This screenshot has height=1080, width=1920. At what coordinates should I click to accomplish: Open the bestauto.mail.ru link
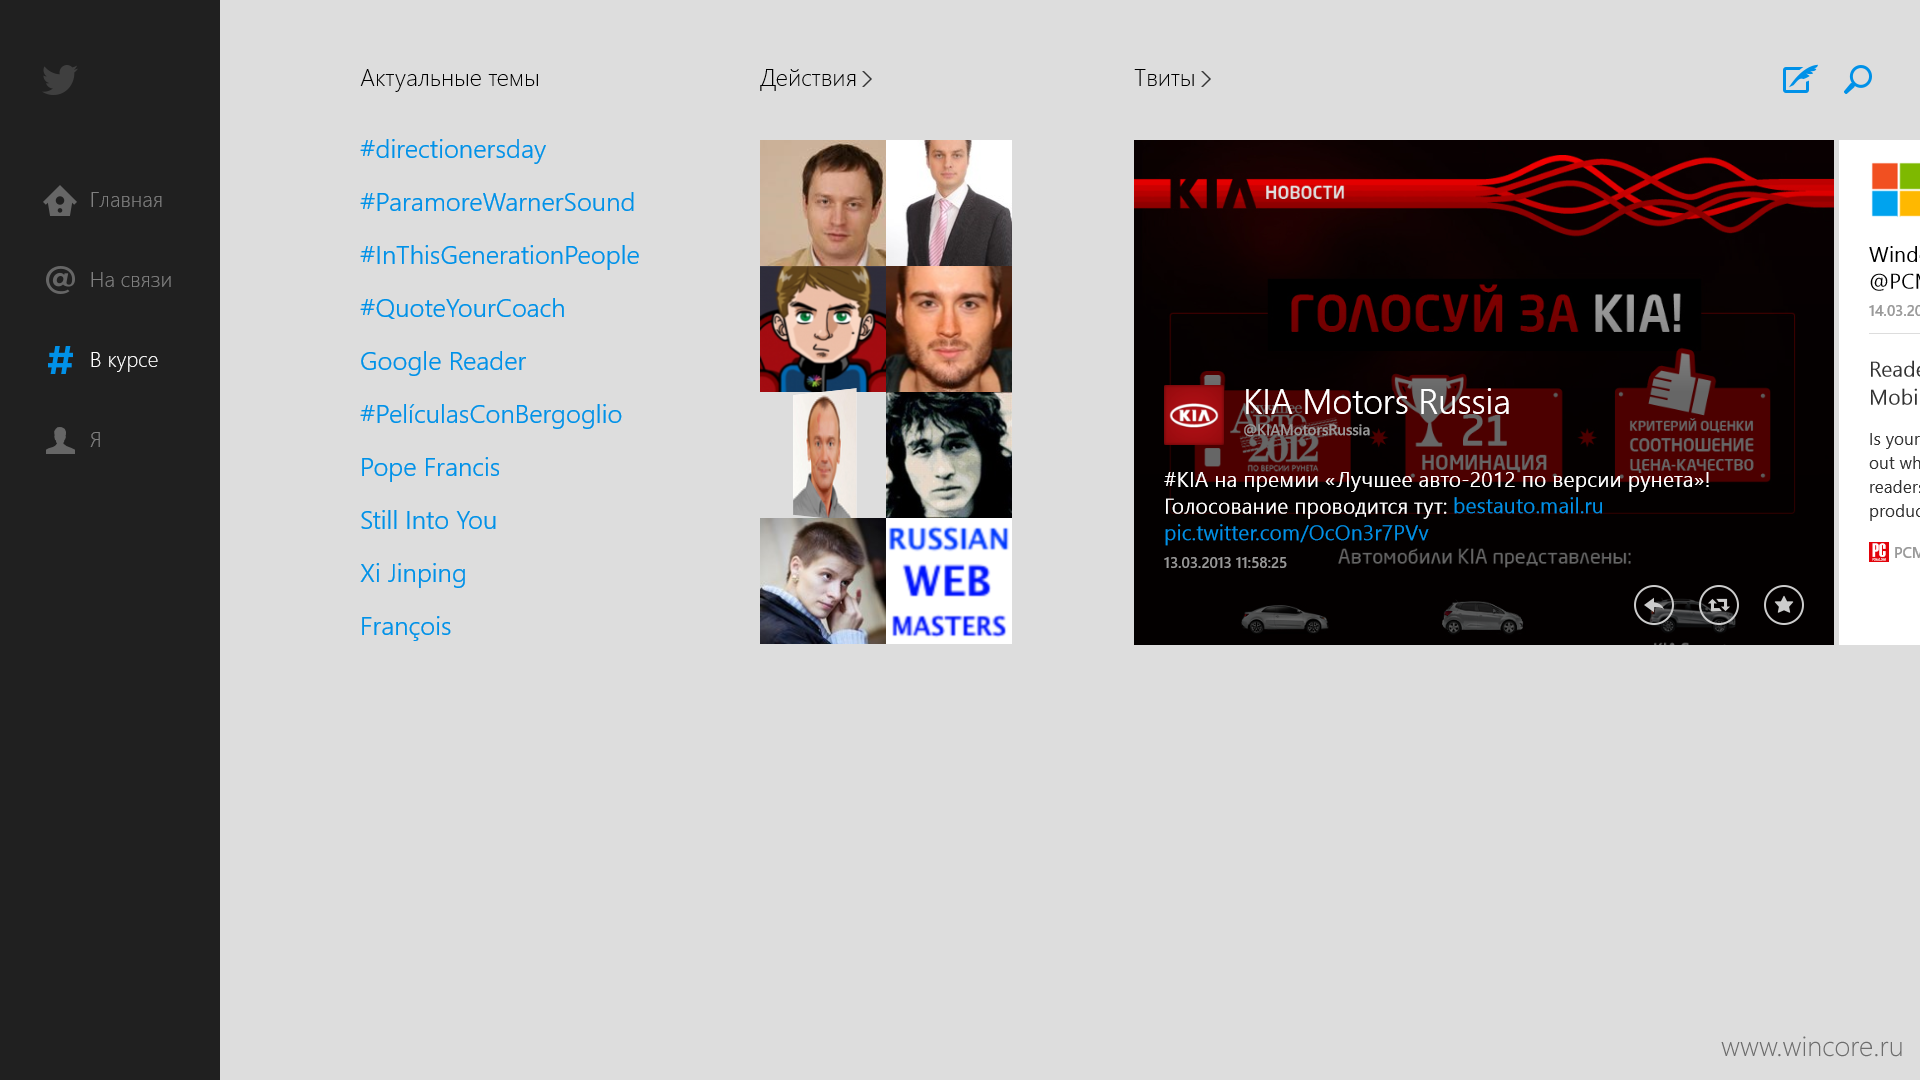tap(1528, 506)
